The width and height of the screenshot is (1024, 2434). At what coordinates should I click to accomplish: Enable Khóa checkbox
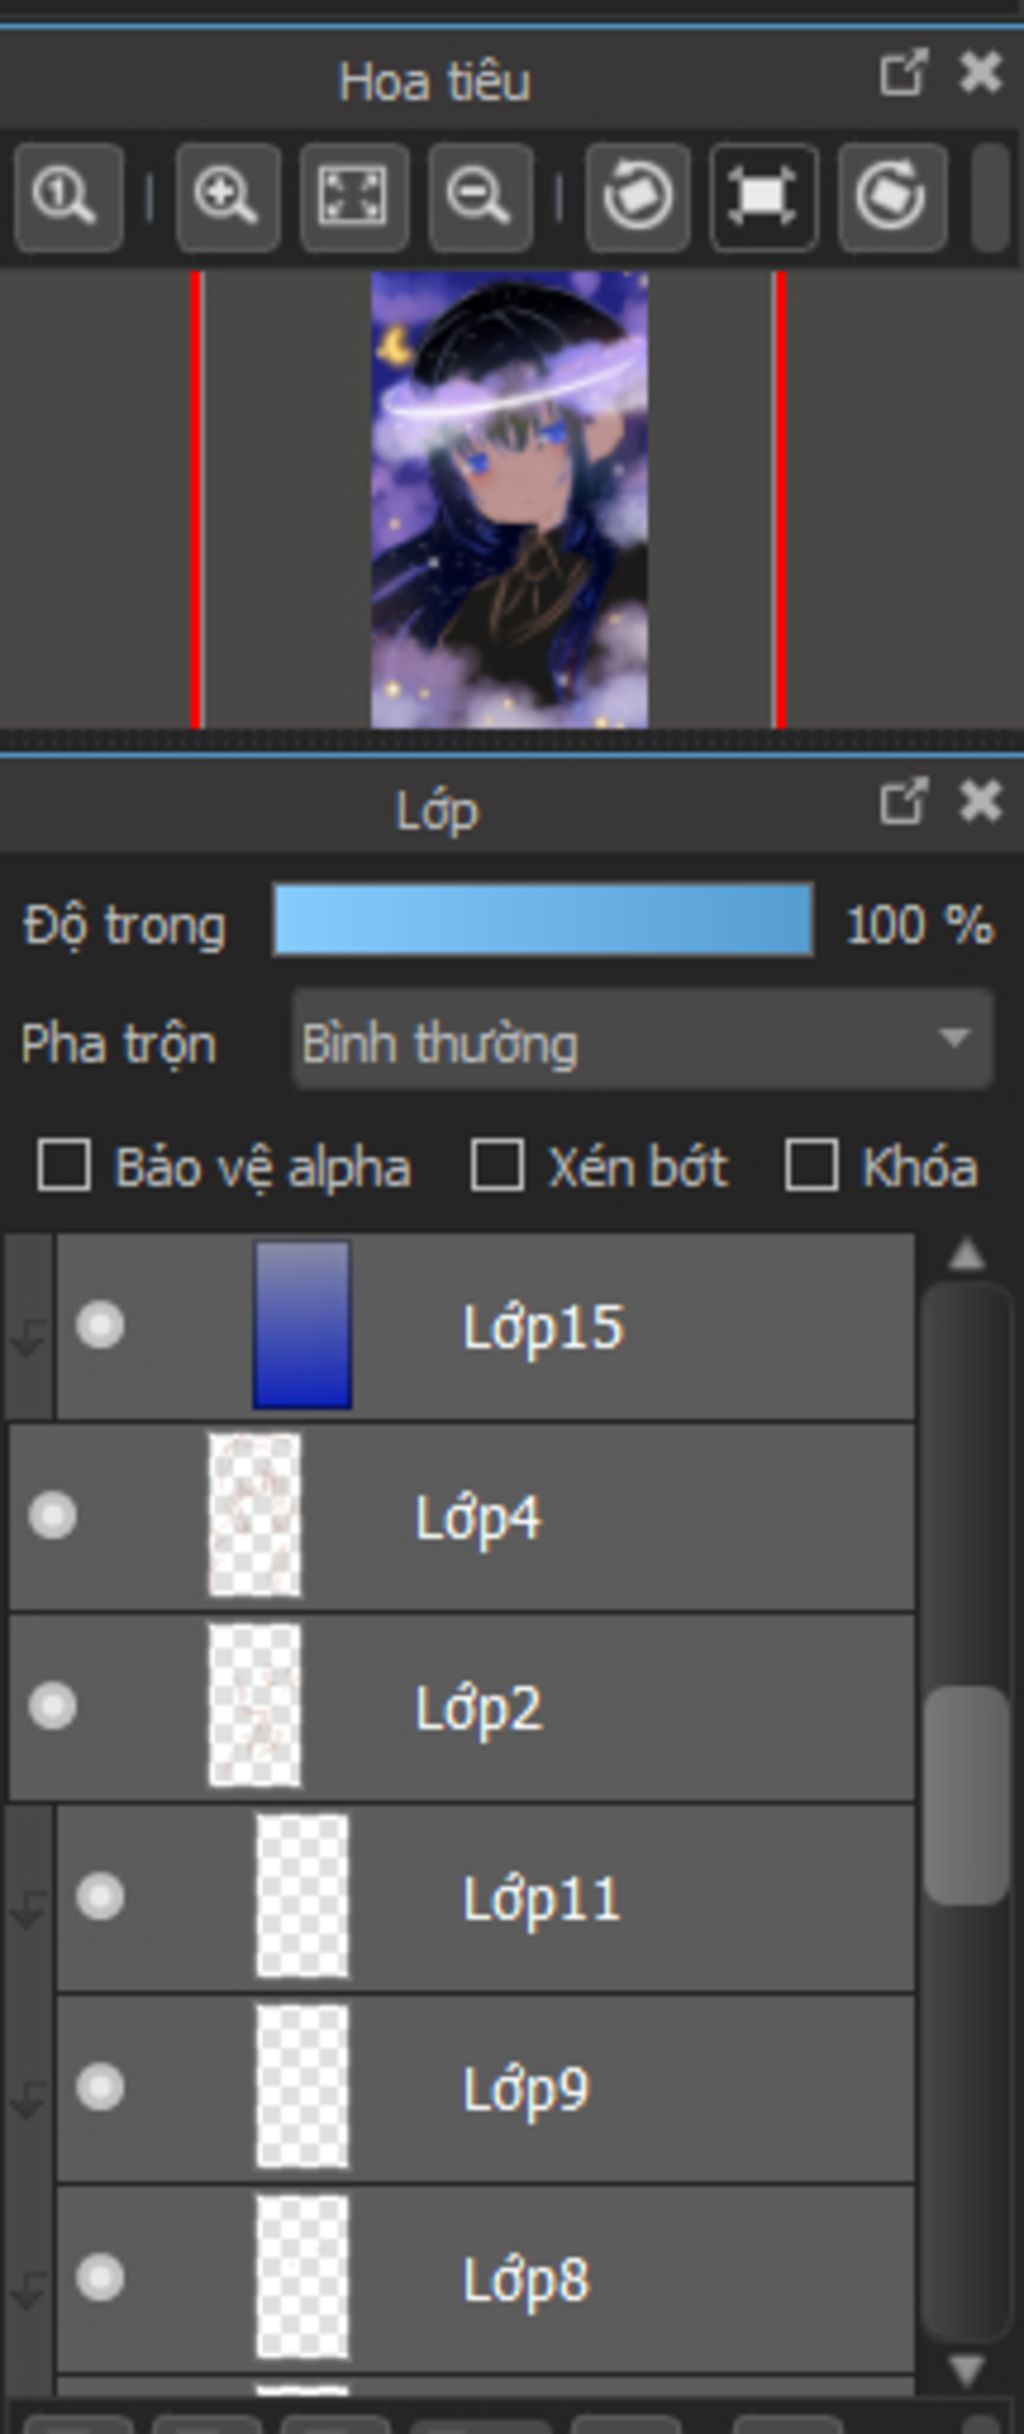tap(811, 1165)
